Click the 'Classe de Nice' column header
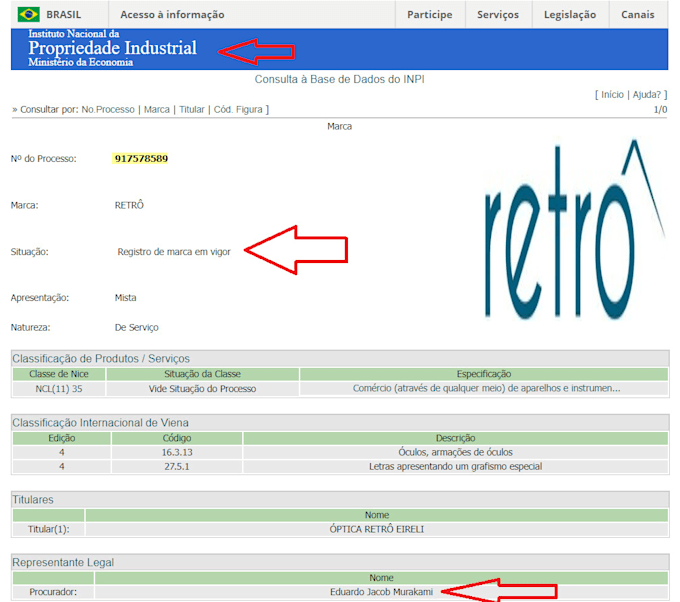The image size is (680, 602). [59, 374]
